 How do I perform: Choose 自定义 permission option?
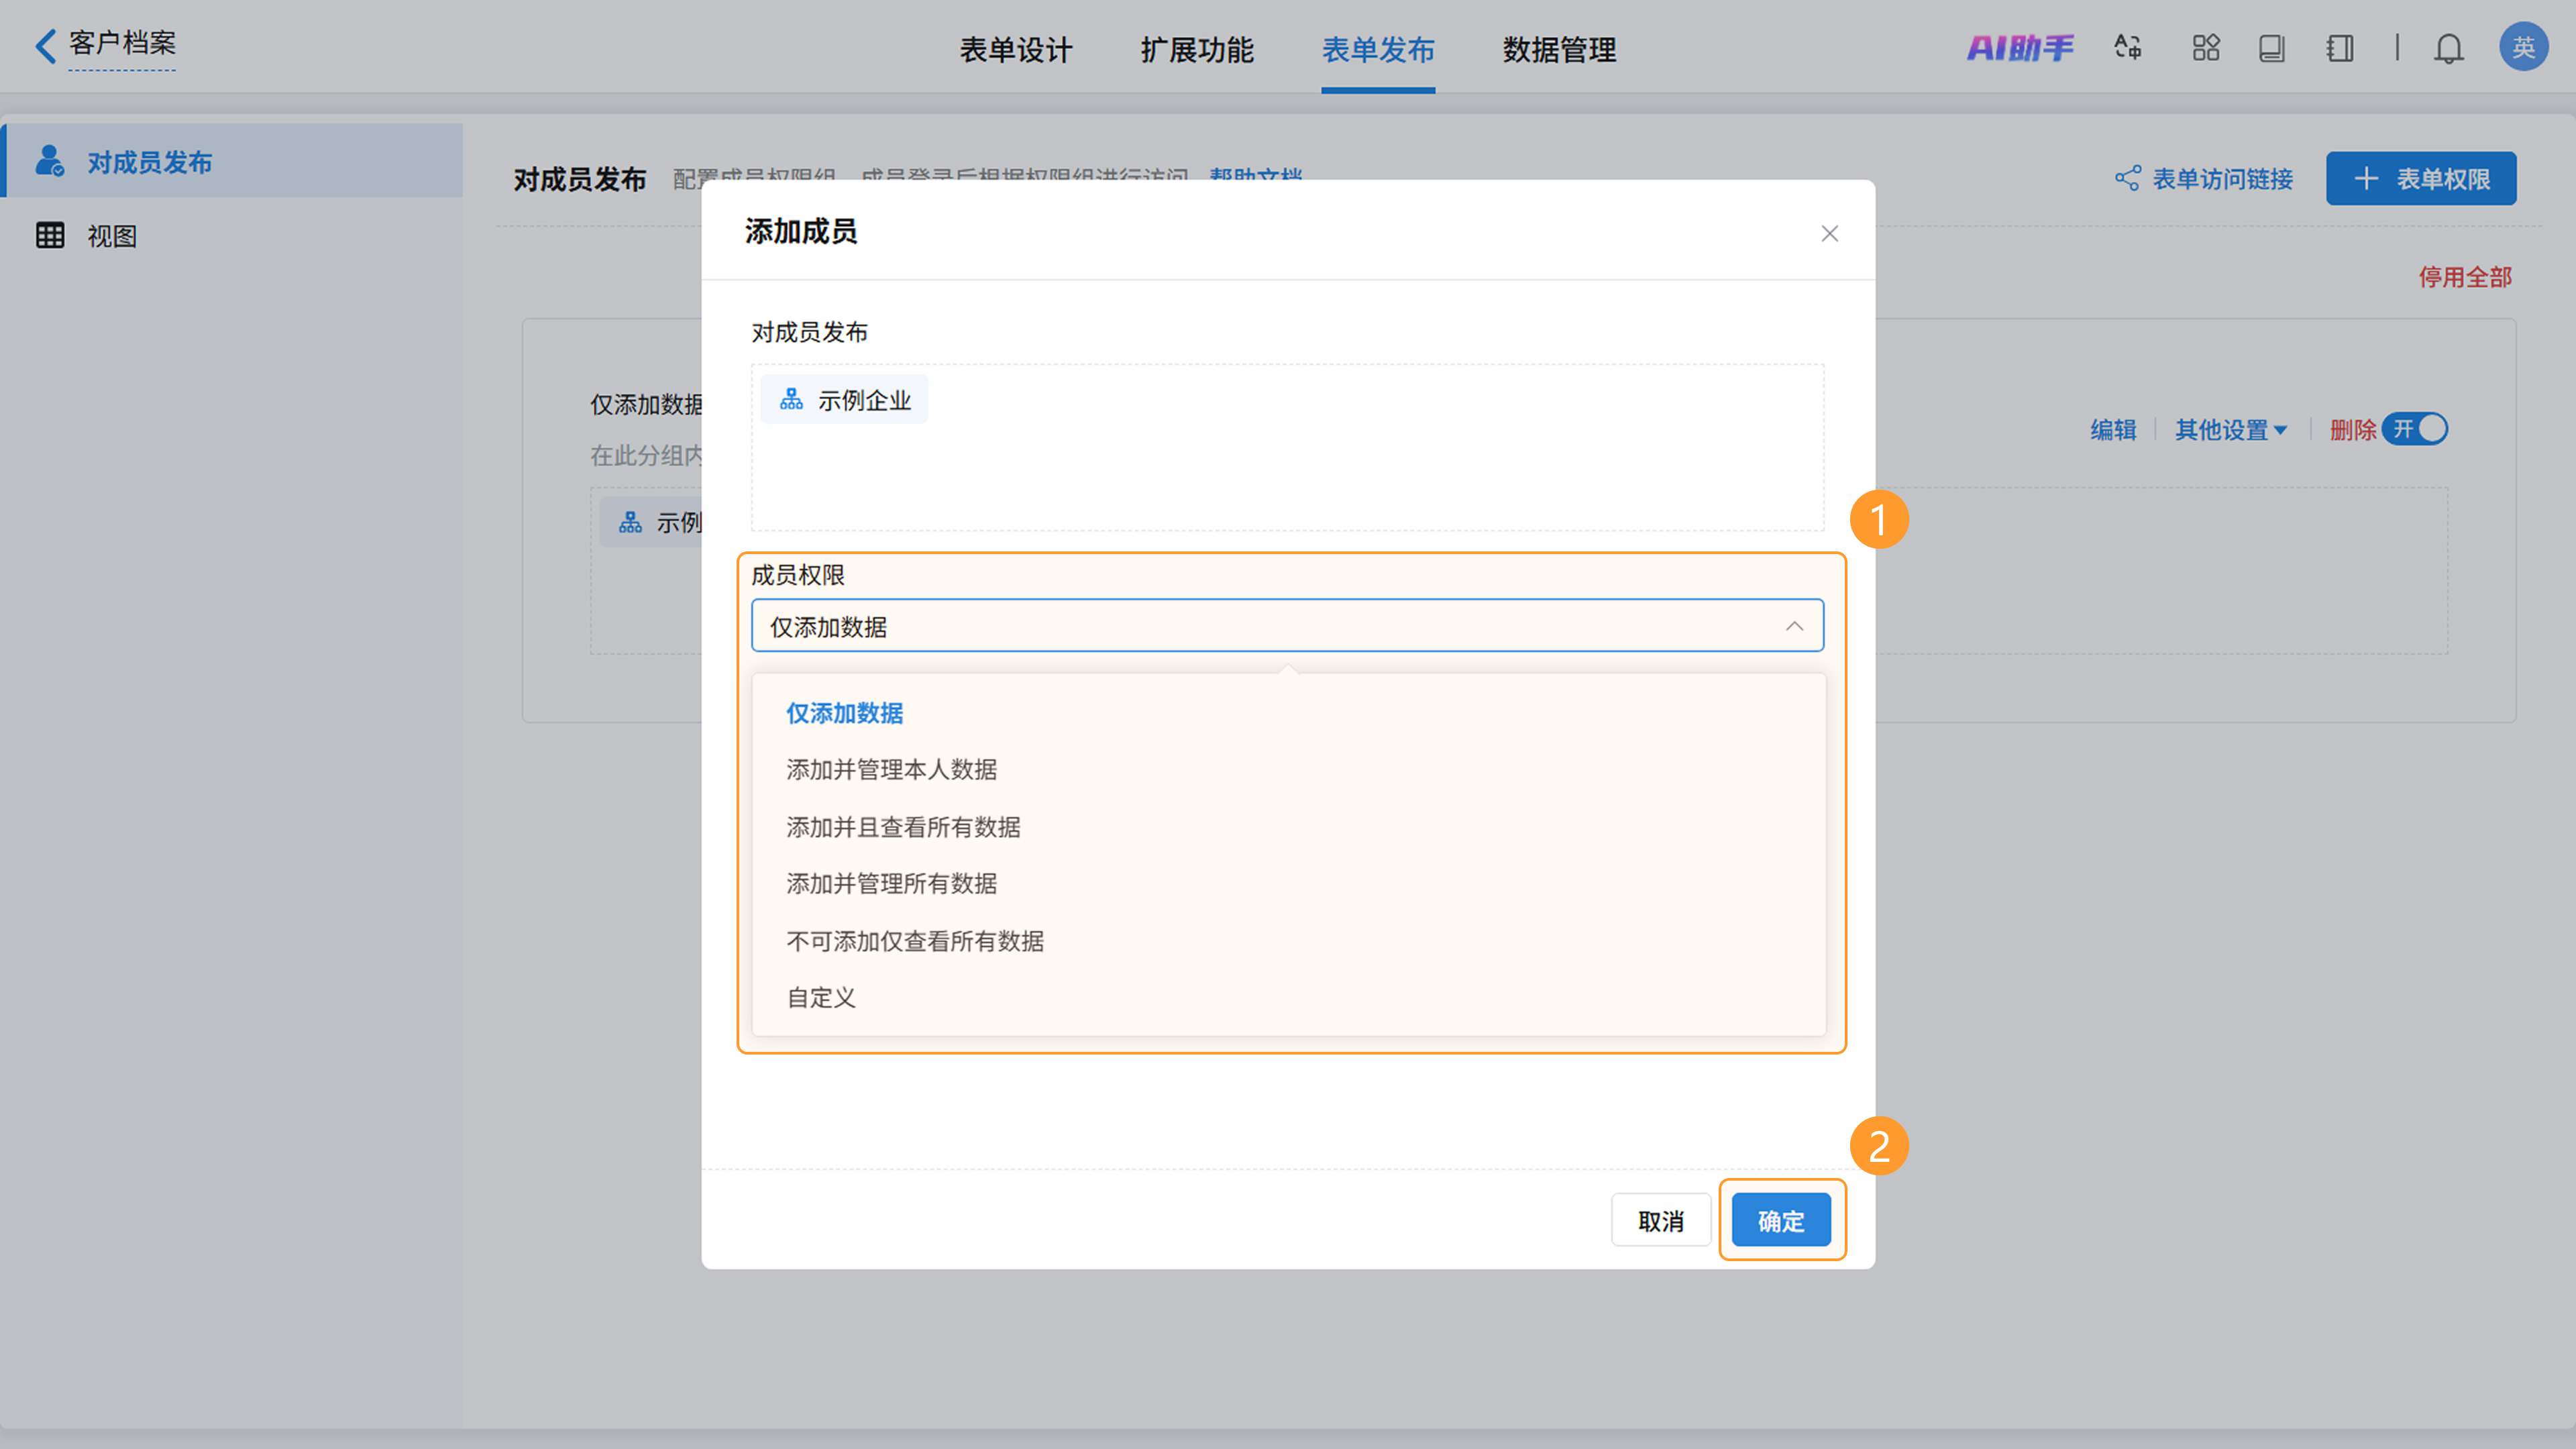[821, 997]
